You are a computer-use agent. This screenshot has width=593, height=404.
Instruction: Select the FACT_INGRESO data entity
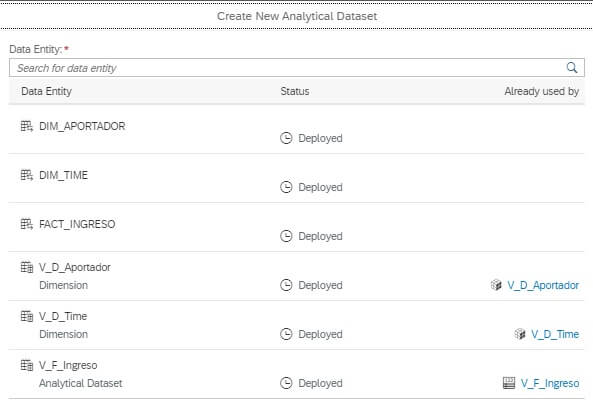click(x=77, y=224)
